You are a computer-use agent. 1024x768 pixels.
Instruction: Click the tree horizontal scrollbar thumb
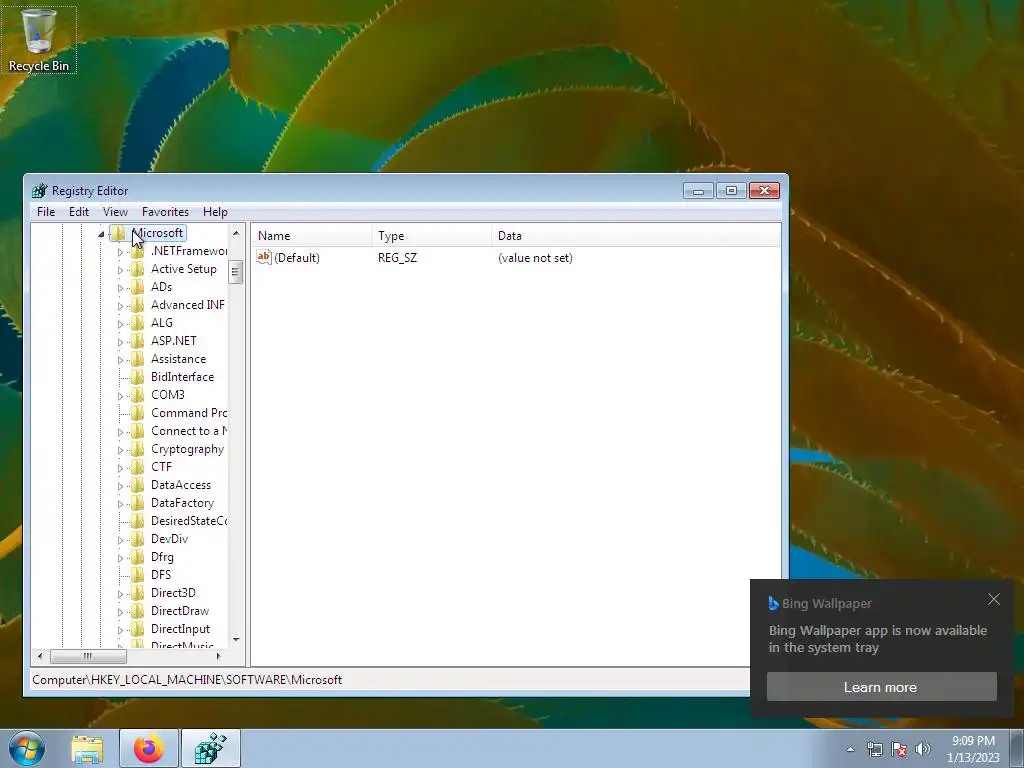pyautogui.click(x=88, y=656)
